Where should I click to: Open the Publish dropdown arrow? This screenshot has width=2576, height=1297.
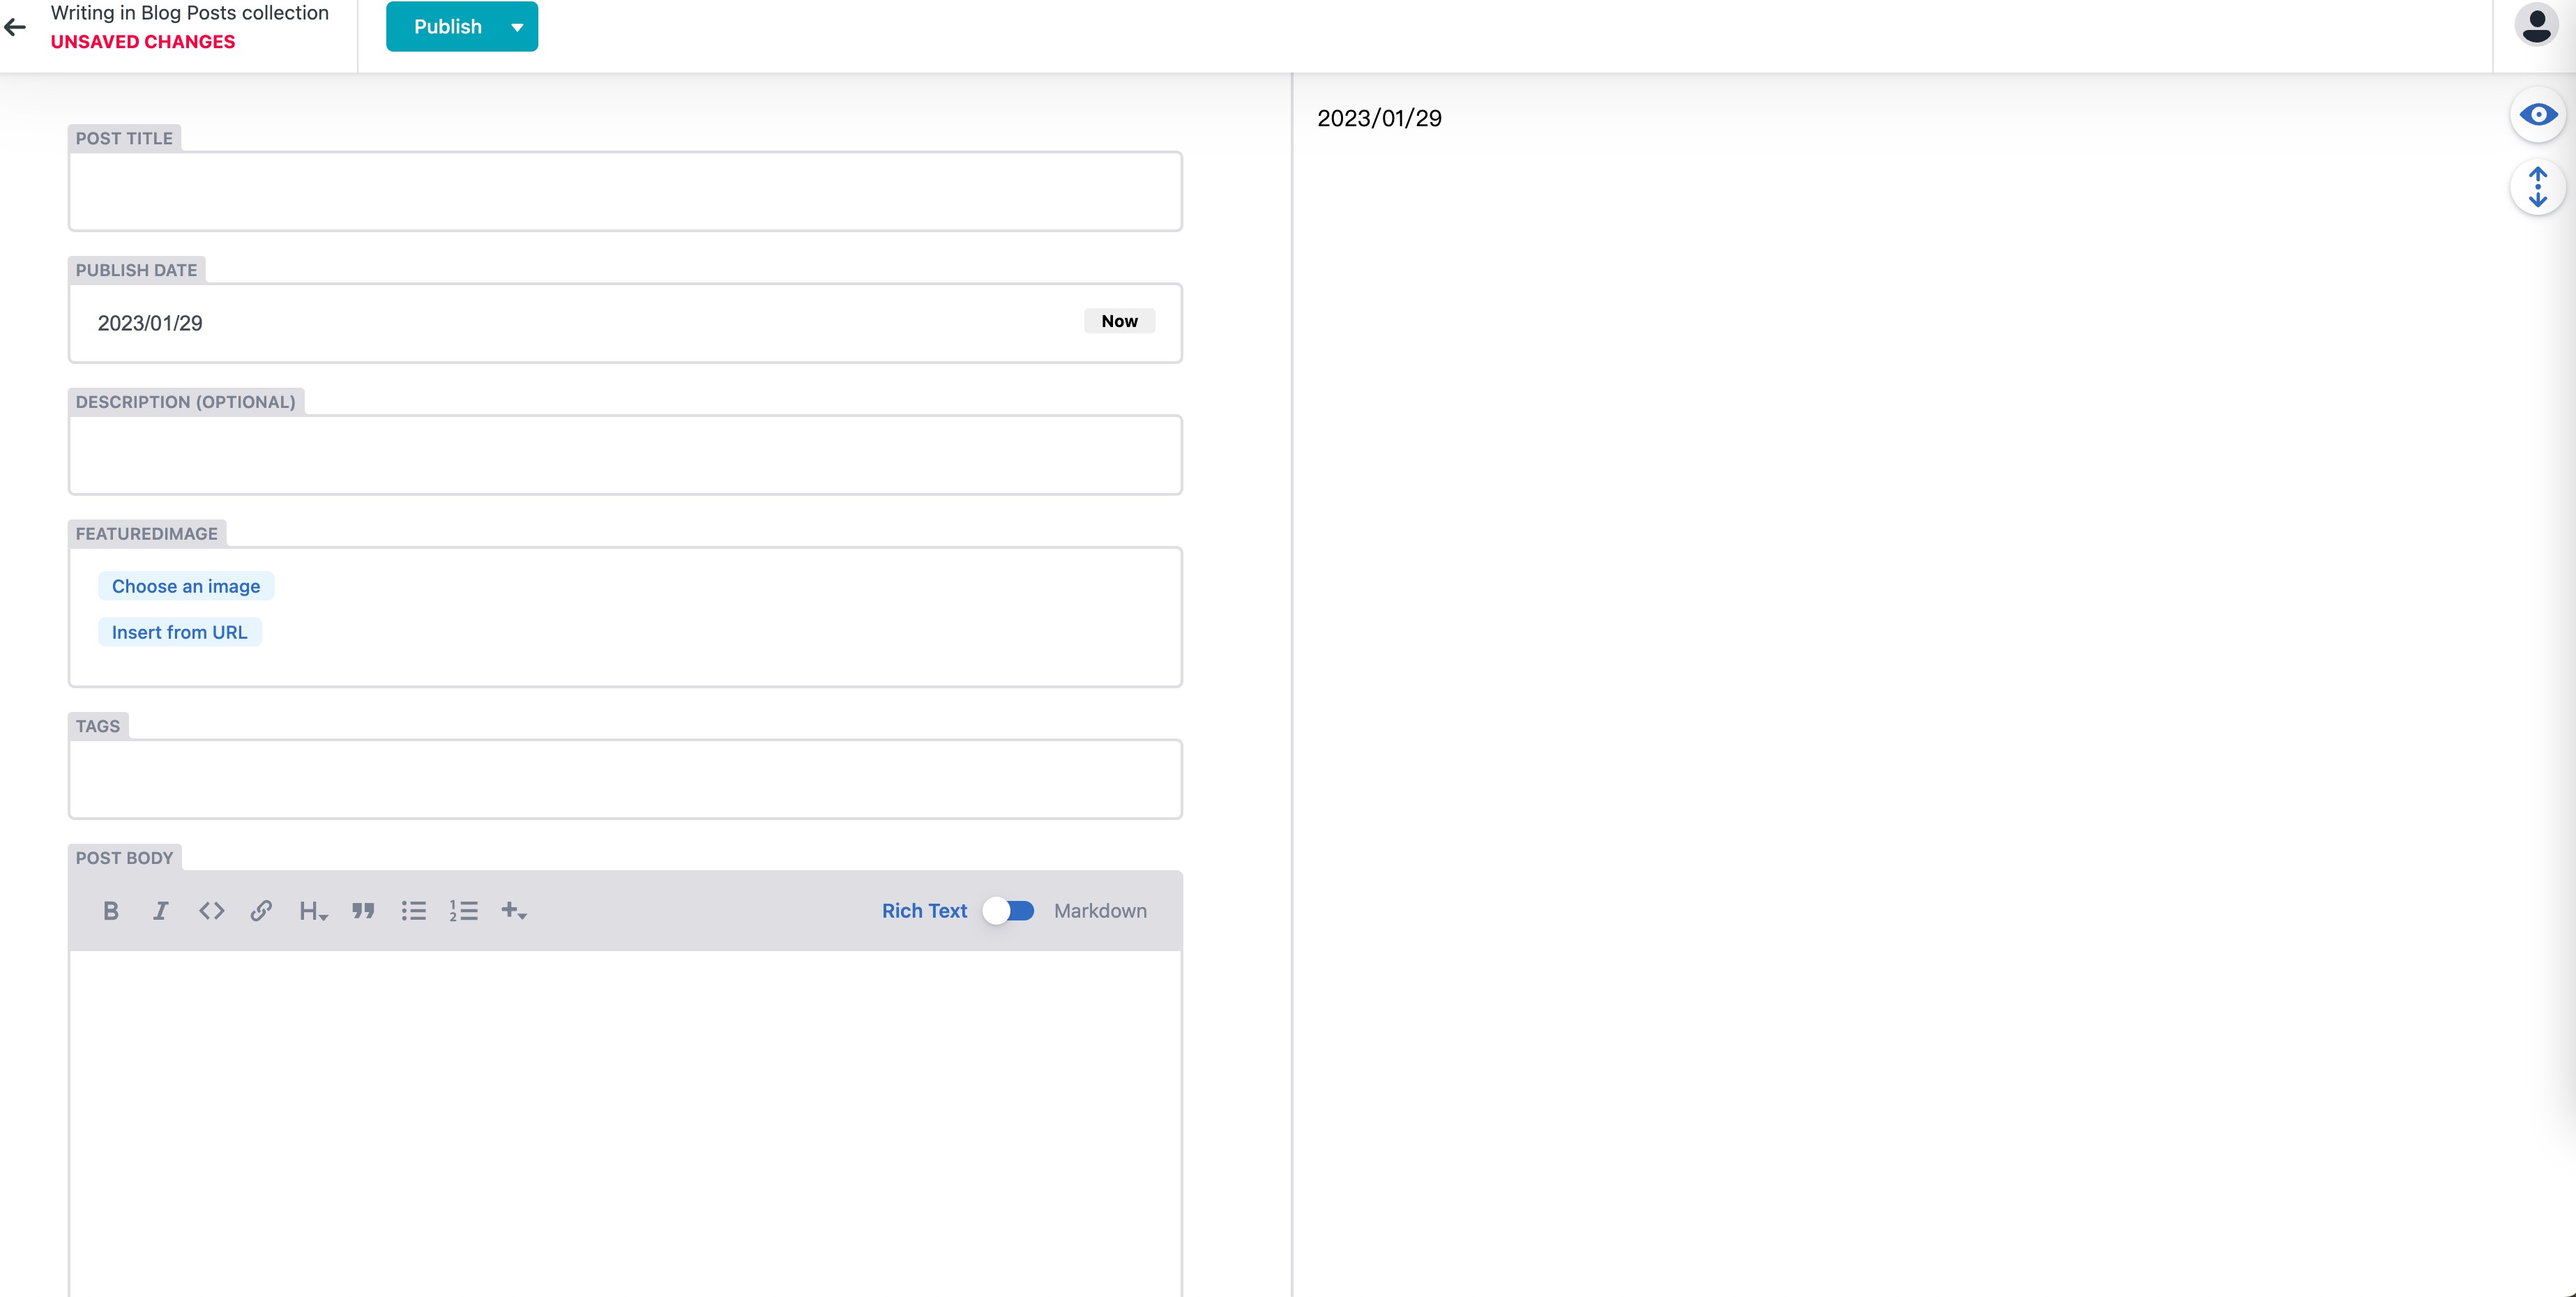(517, 27)
